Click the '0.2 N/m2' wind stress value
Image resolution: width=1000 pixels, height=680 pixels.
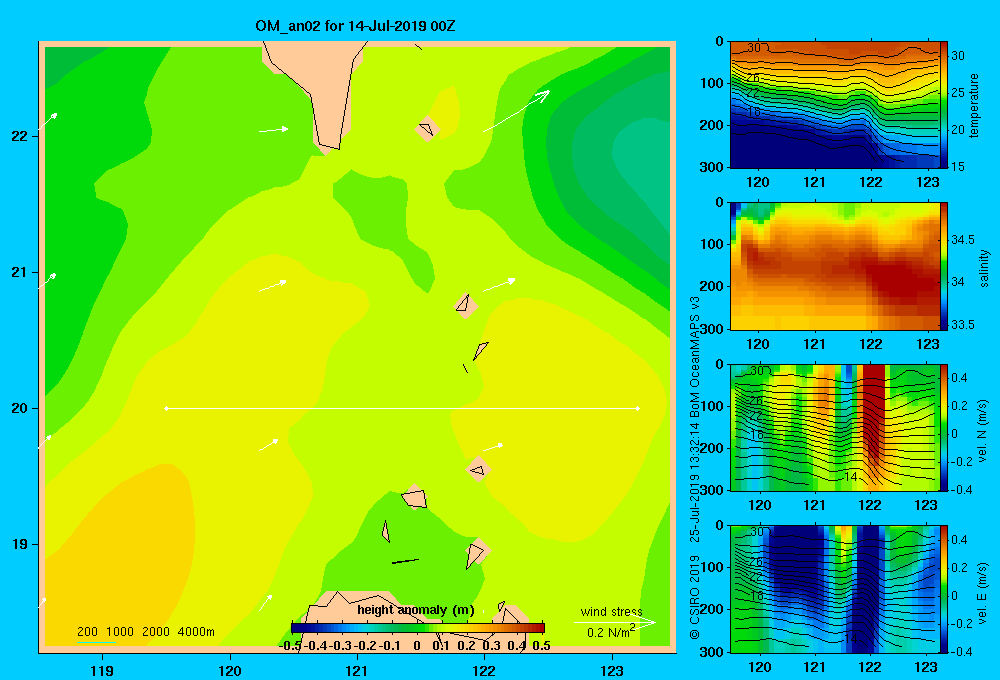pos(611,632)
